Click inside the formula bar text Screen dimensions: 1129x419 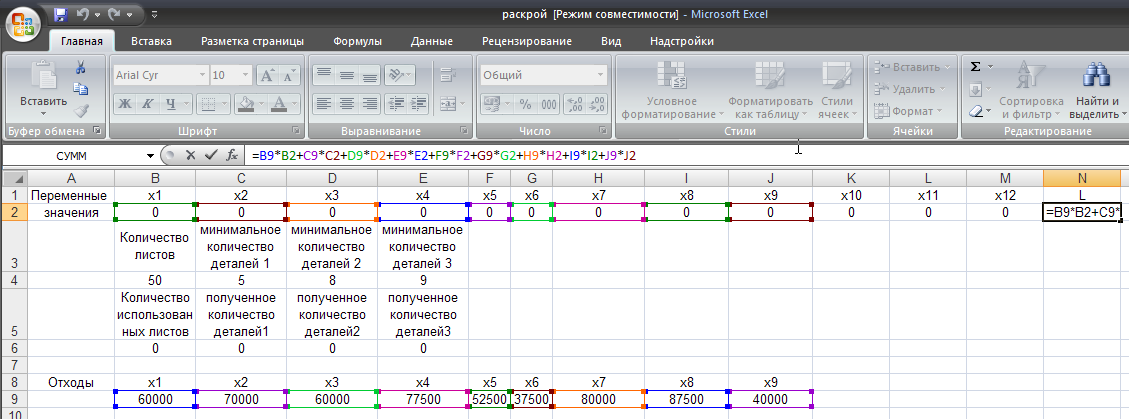pos(443,156)
